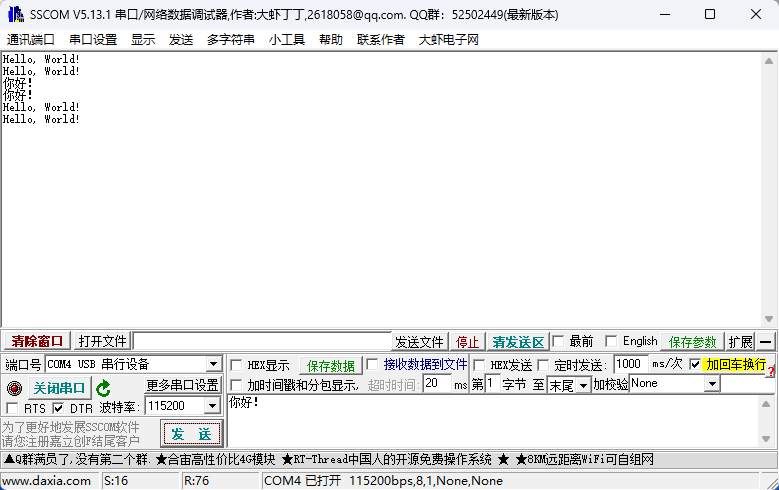
Task: Open the 串口设置 menu
Action: pyautogui.click(x=93, y=40)
